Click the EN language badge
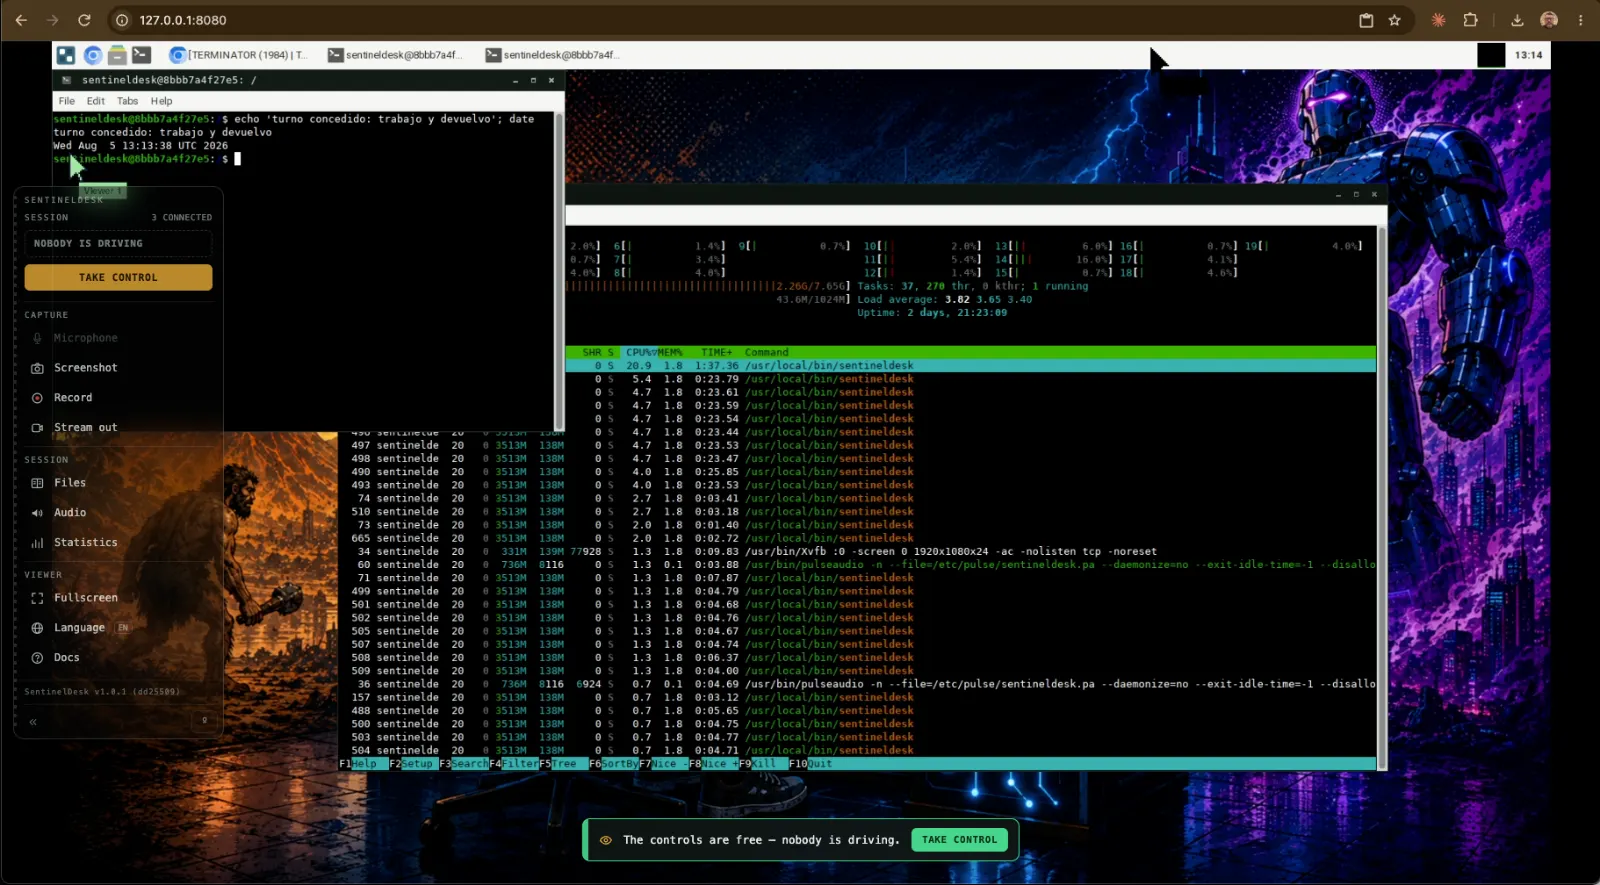 pos(123,628)
